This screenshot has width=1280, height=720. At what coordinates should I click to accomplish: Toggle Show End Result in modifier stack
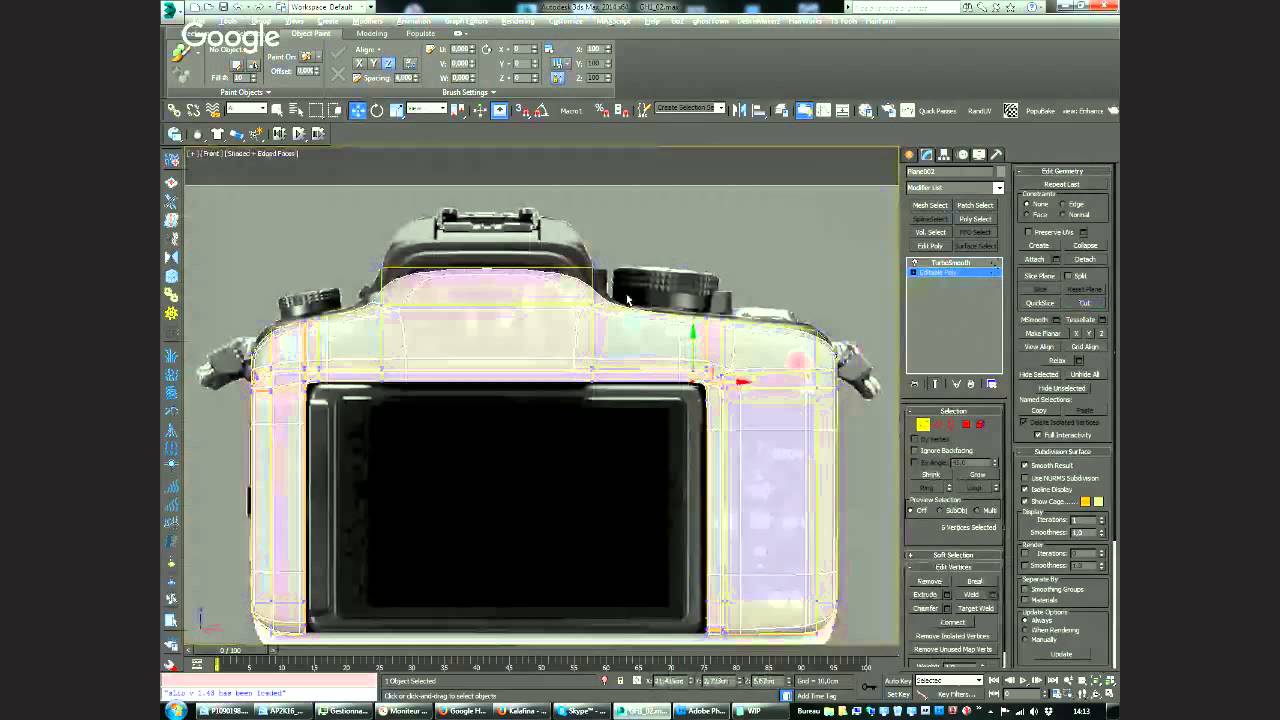(936, 384)
